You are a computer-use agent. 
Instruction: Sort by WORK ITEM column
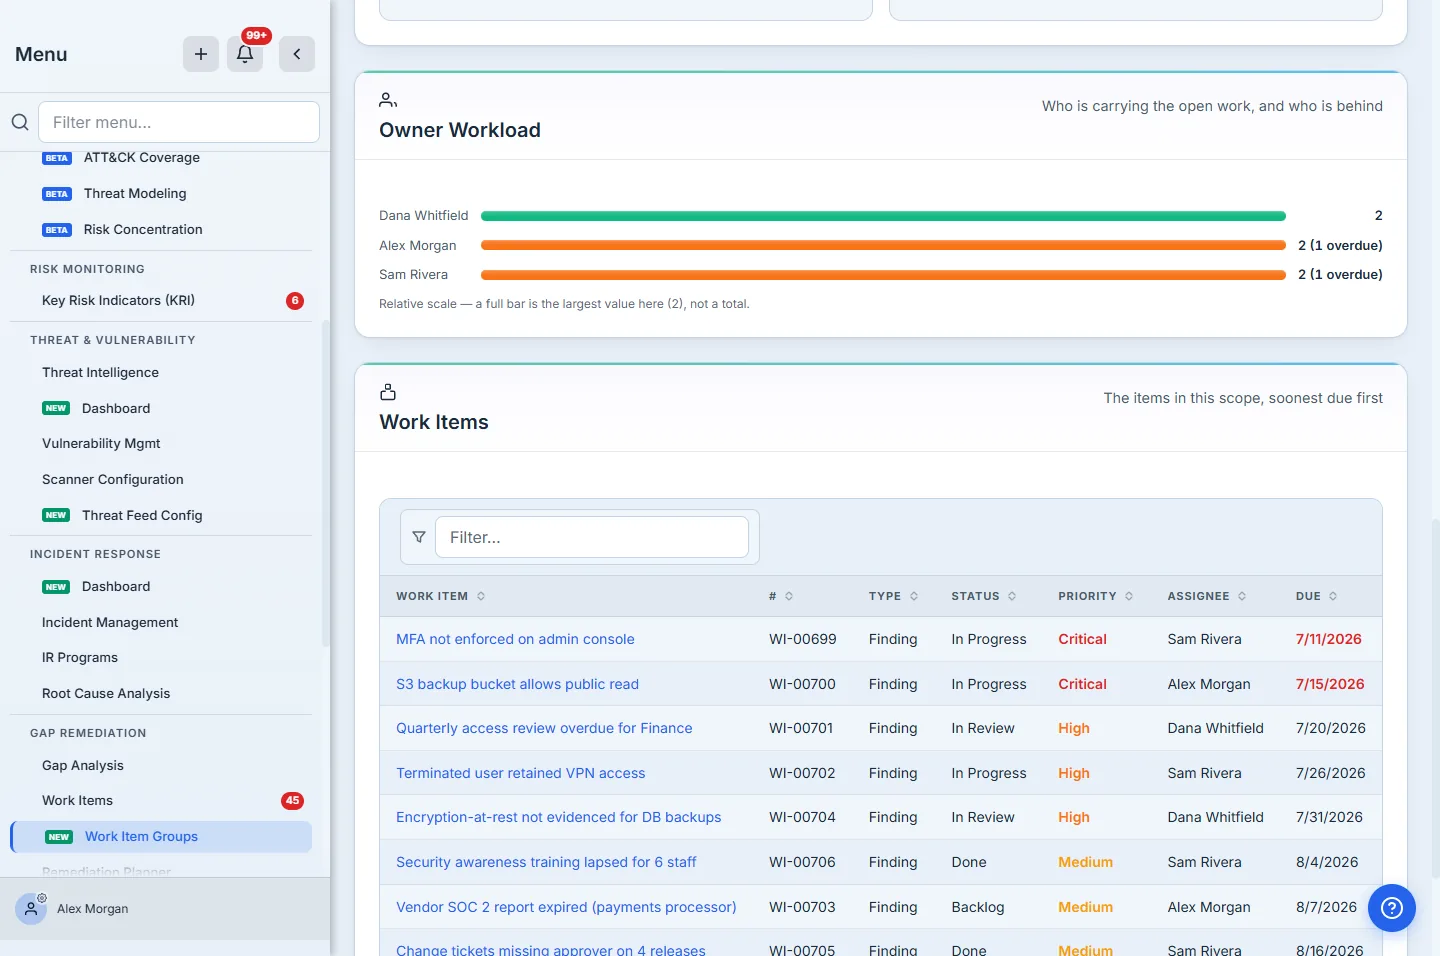tap(441, 596)
